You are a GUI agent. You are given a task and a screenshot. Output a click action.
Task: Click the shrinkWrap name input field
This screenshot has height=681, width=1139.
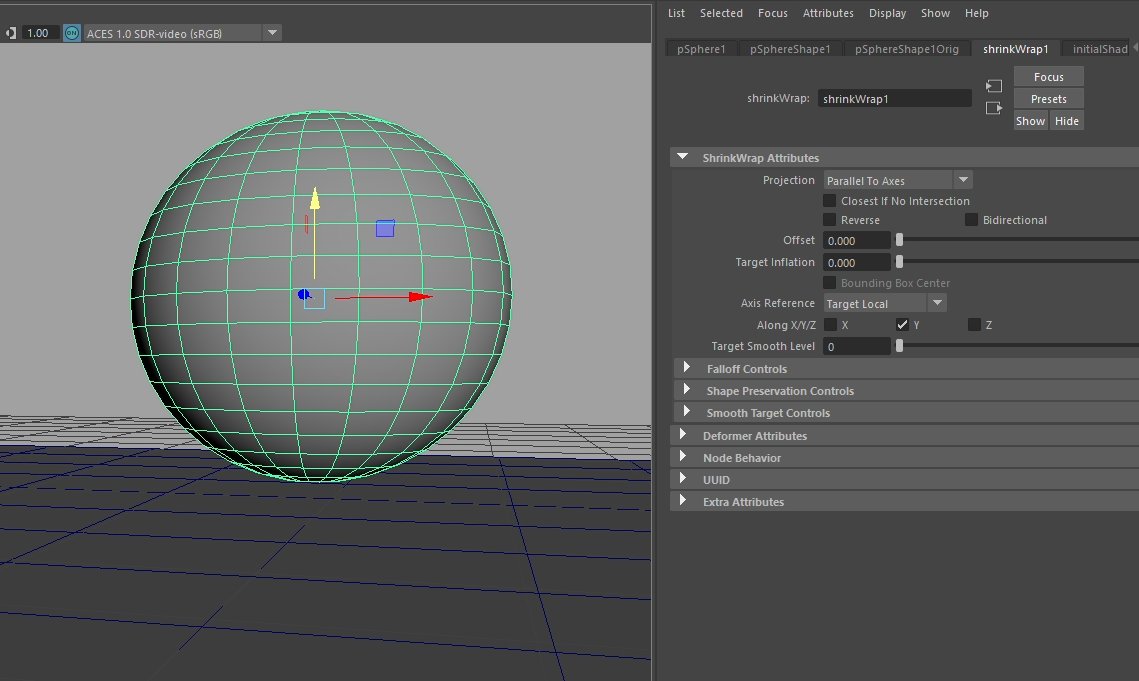tap(894, 99)
